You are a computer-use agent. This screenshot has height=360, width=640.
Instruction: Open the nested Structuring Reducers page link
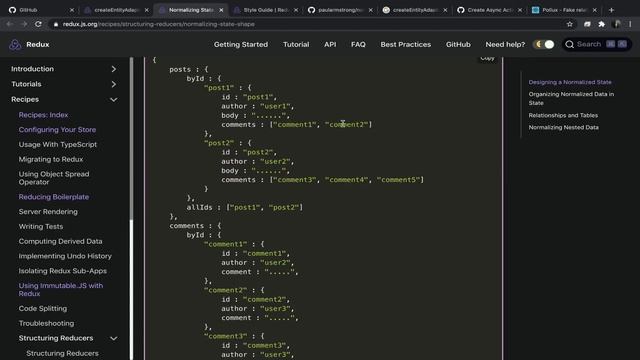(x=62, y=353)
